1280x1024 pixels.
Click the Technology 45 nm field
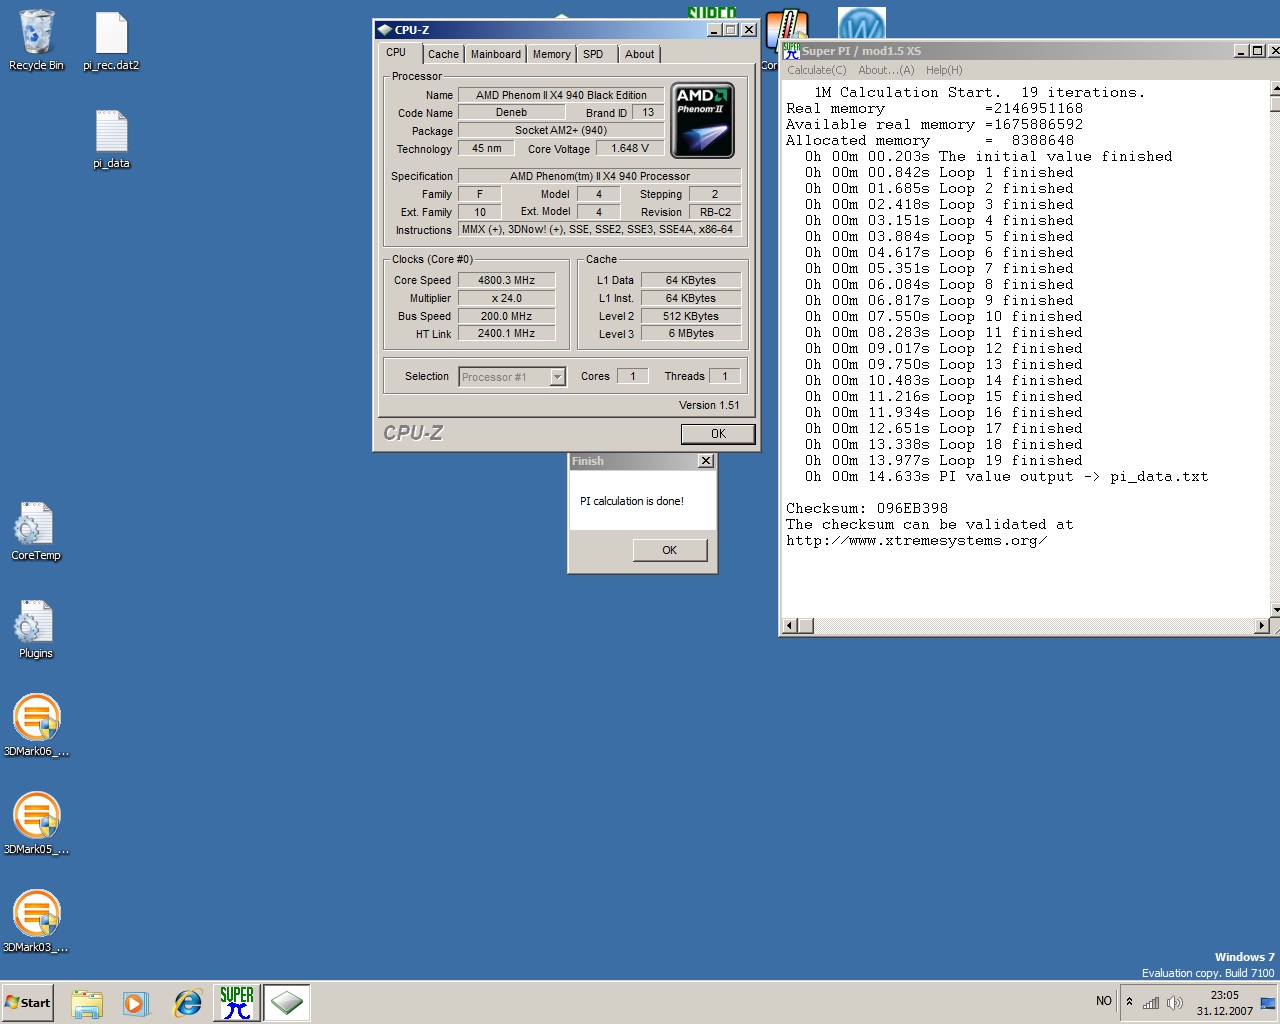pos(487,149)
